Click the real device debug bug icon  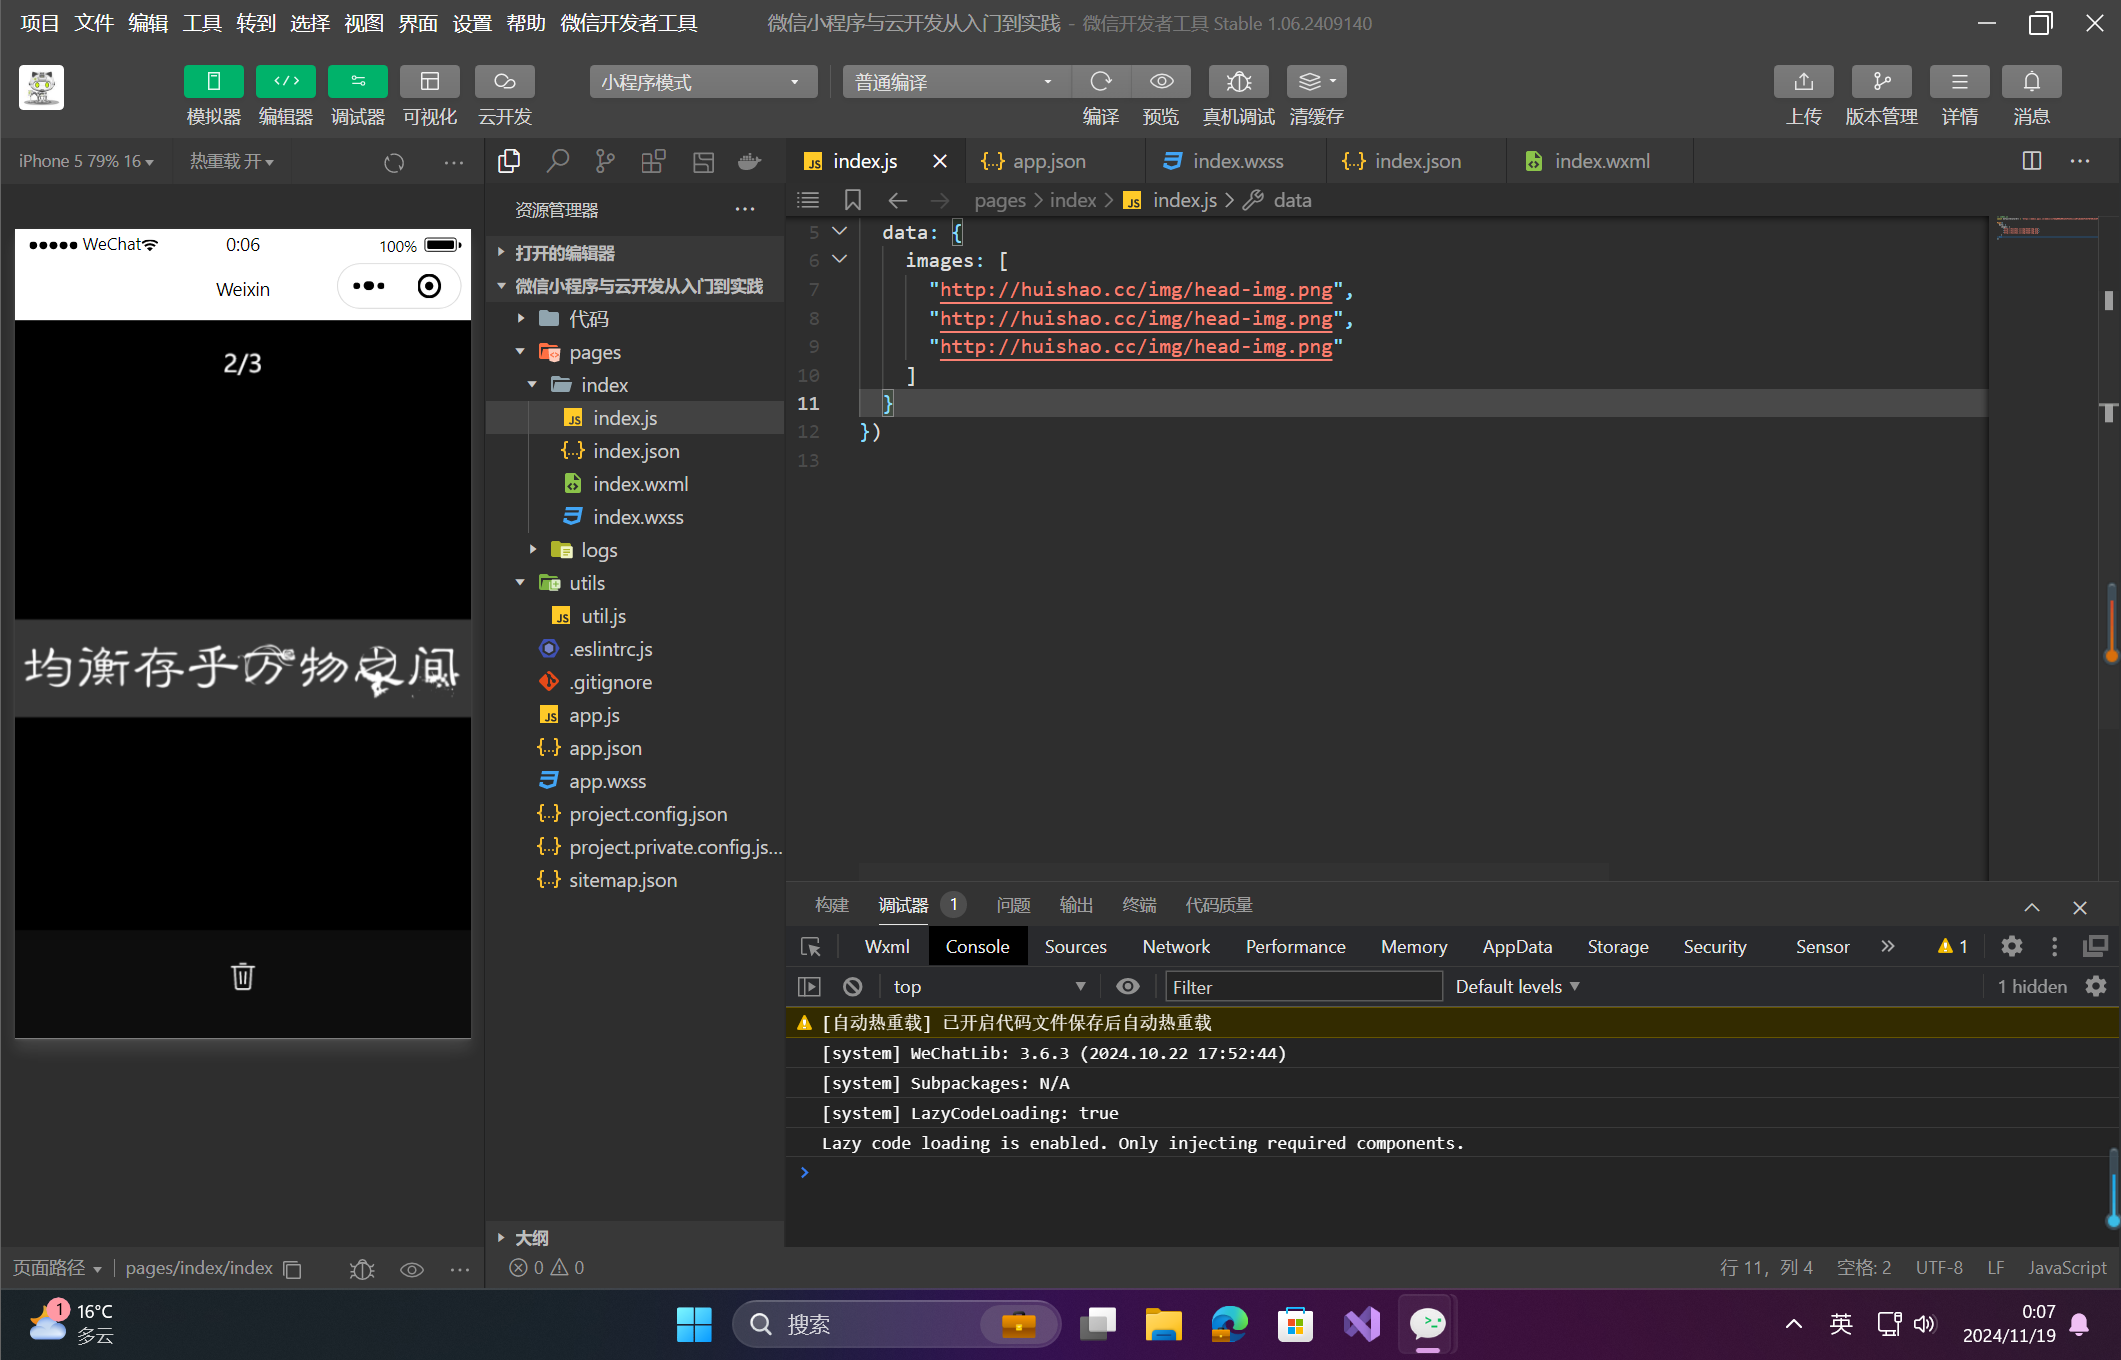point(1238,82)
